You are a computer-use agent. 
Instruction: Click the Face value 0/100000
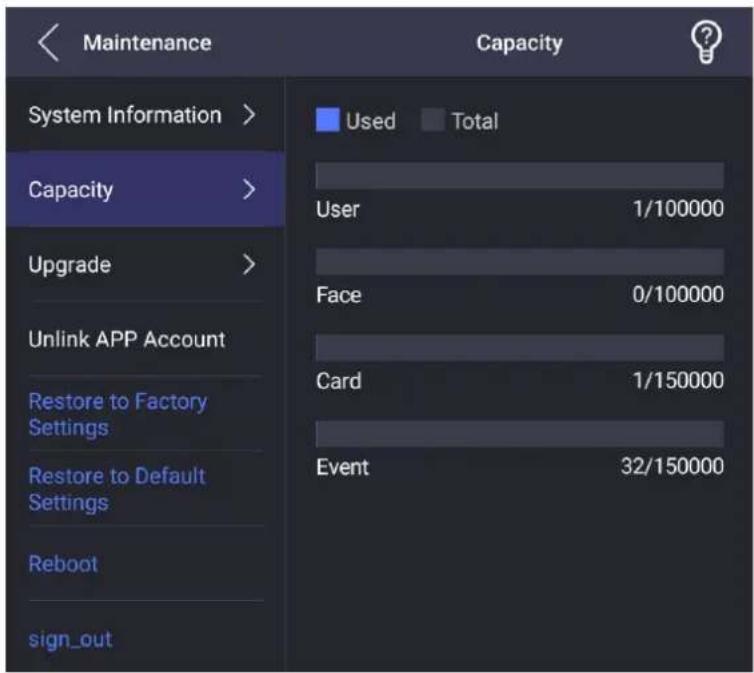point(678,294)
